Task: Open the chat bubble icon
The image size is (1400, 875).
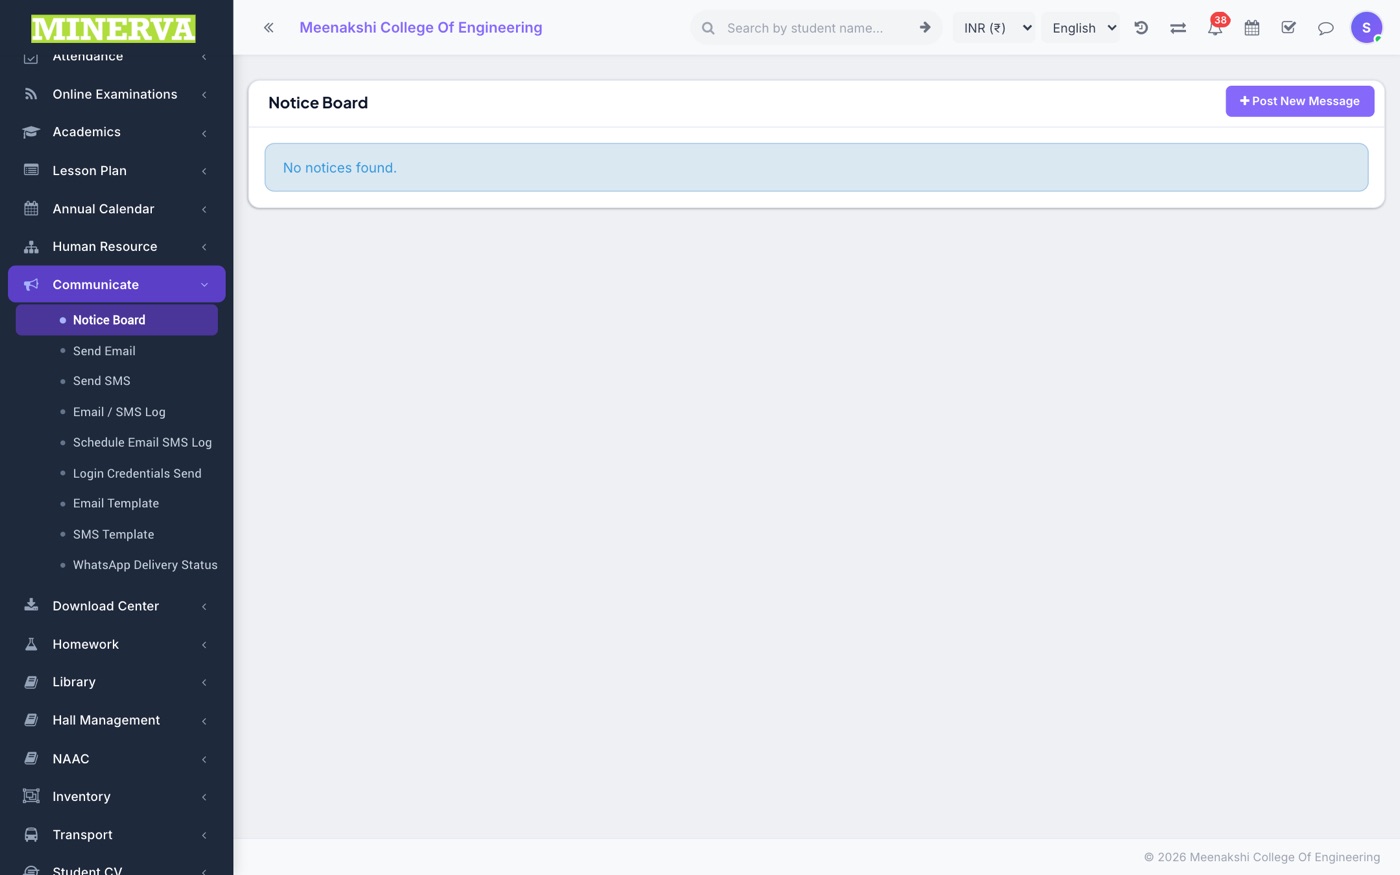Action: click(x=1326, y=28)
